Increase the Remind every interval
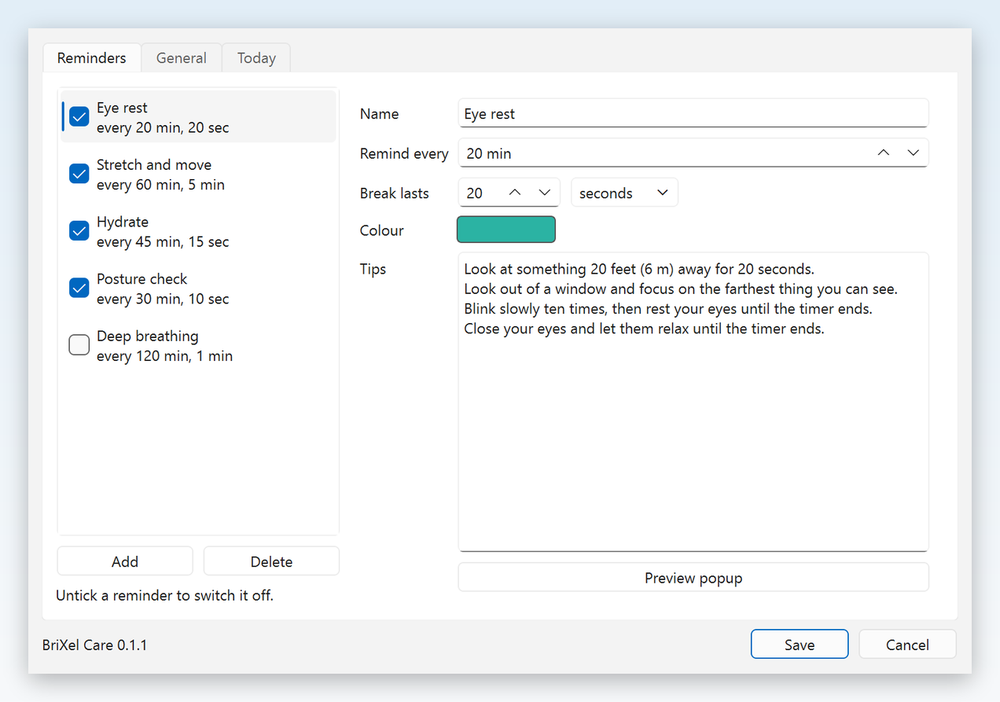The height and width of the screenshot is (702, 1000). tap(883, 153)
